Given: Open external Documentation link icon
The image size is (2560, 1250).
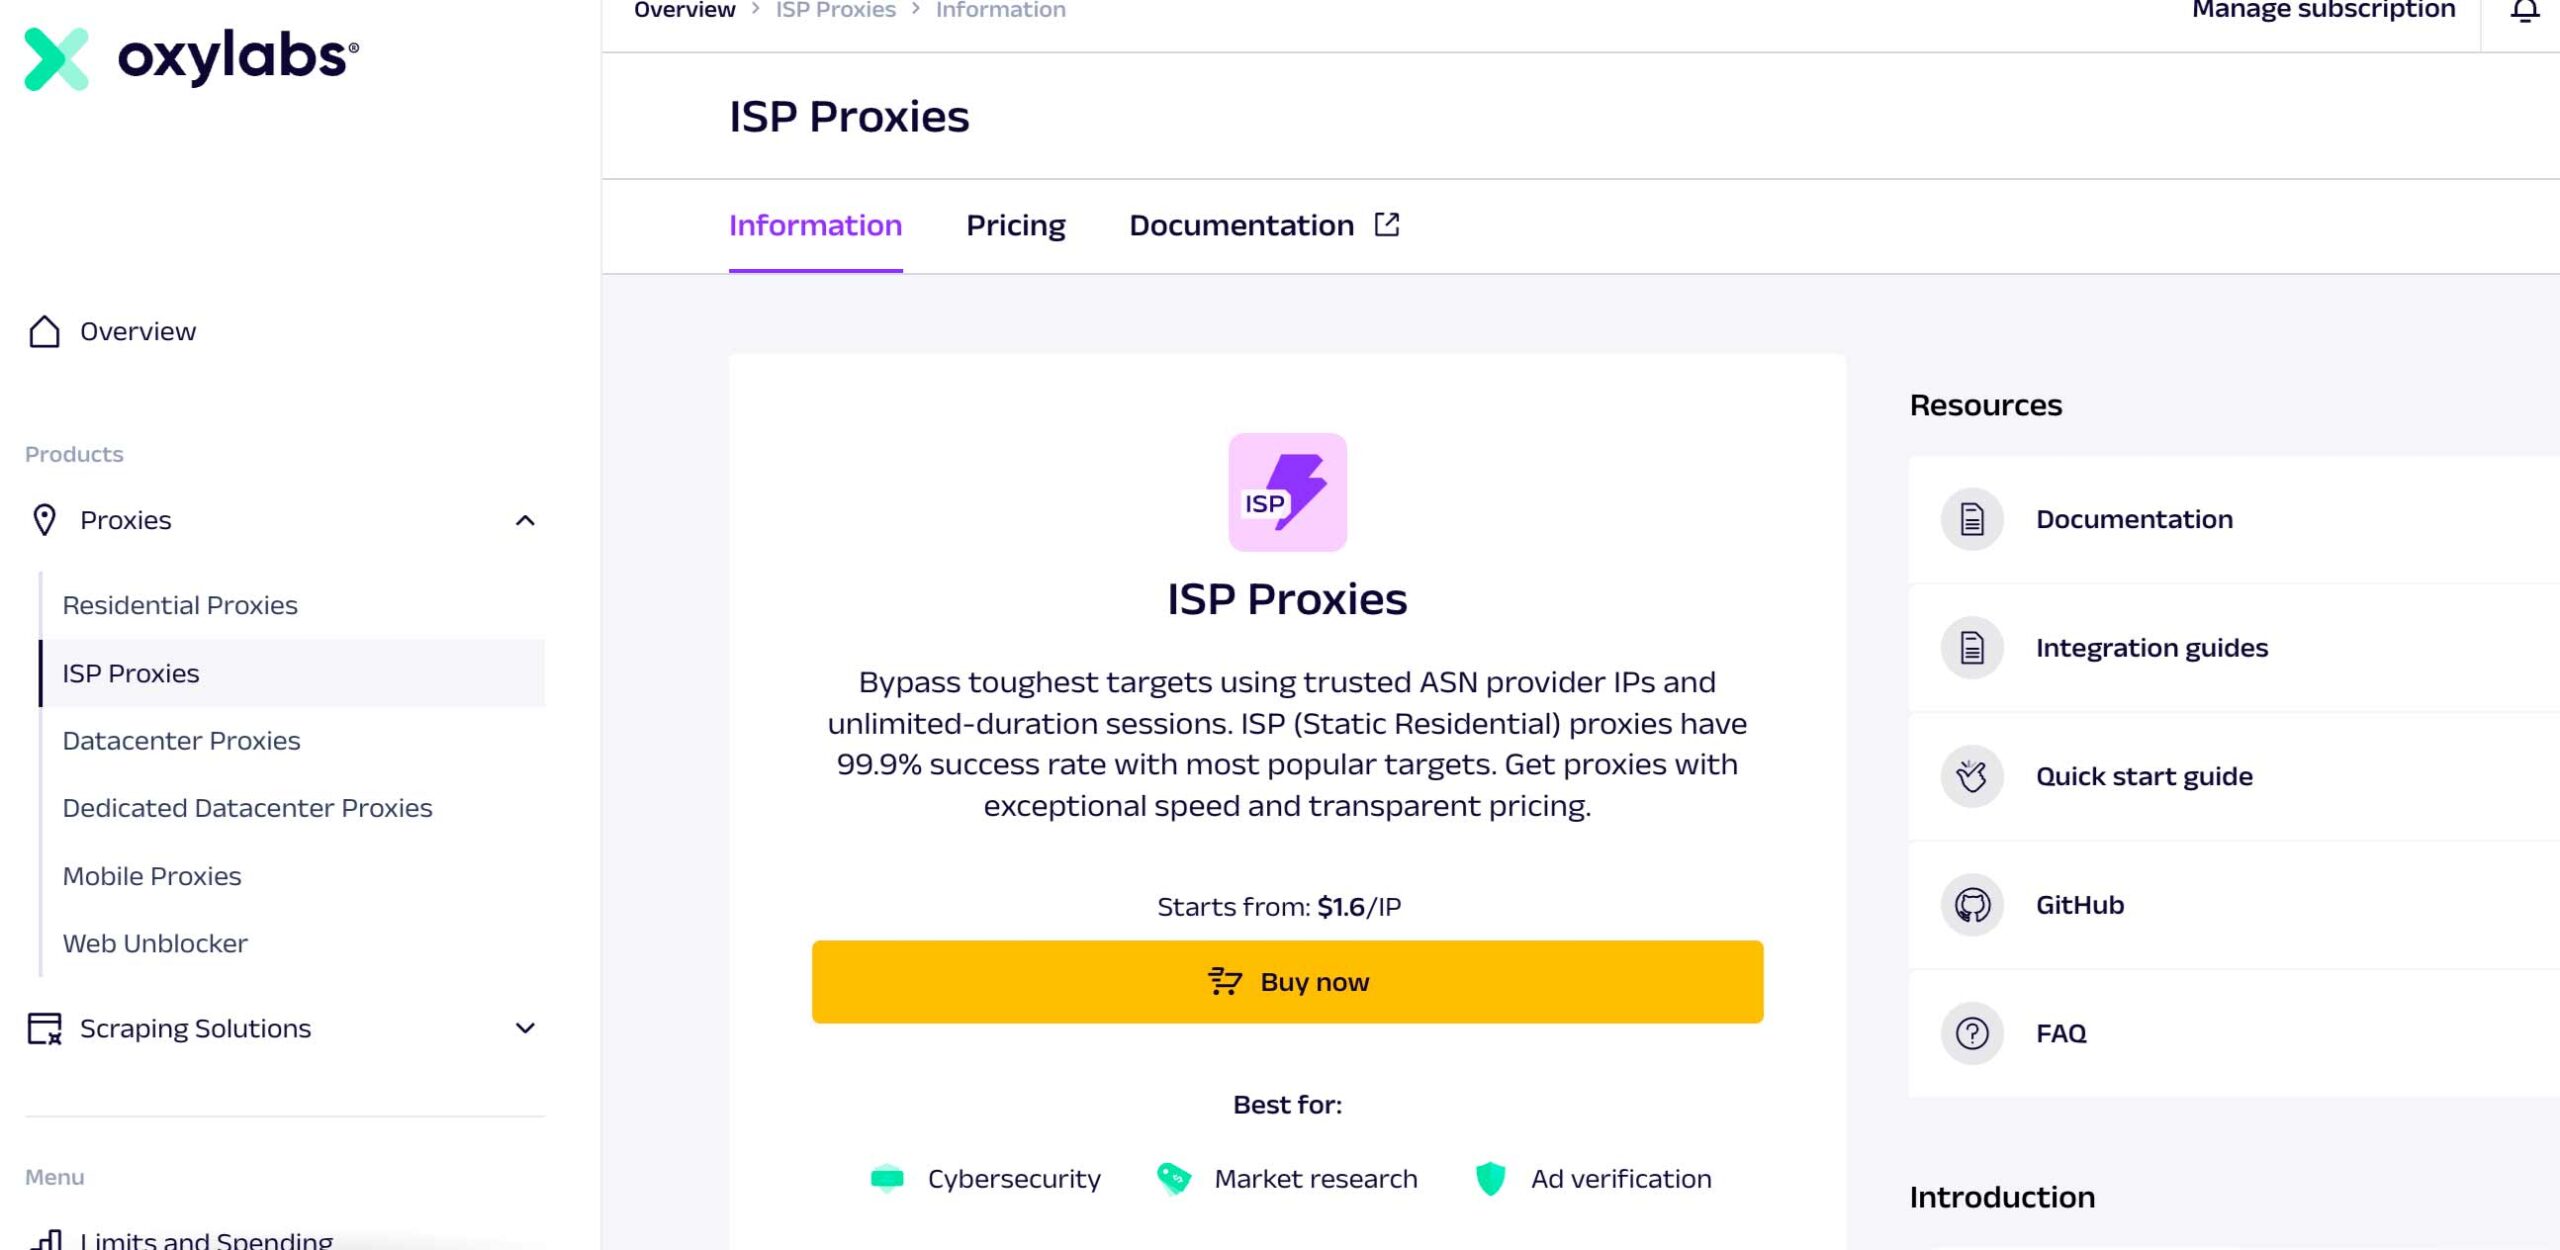Looking at the screenshot, I should 1387,225.
